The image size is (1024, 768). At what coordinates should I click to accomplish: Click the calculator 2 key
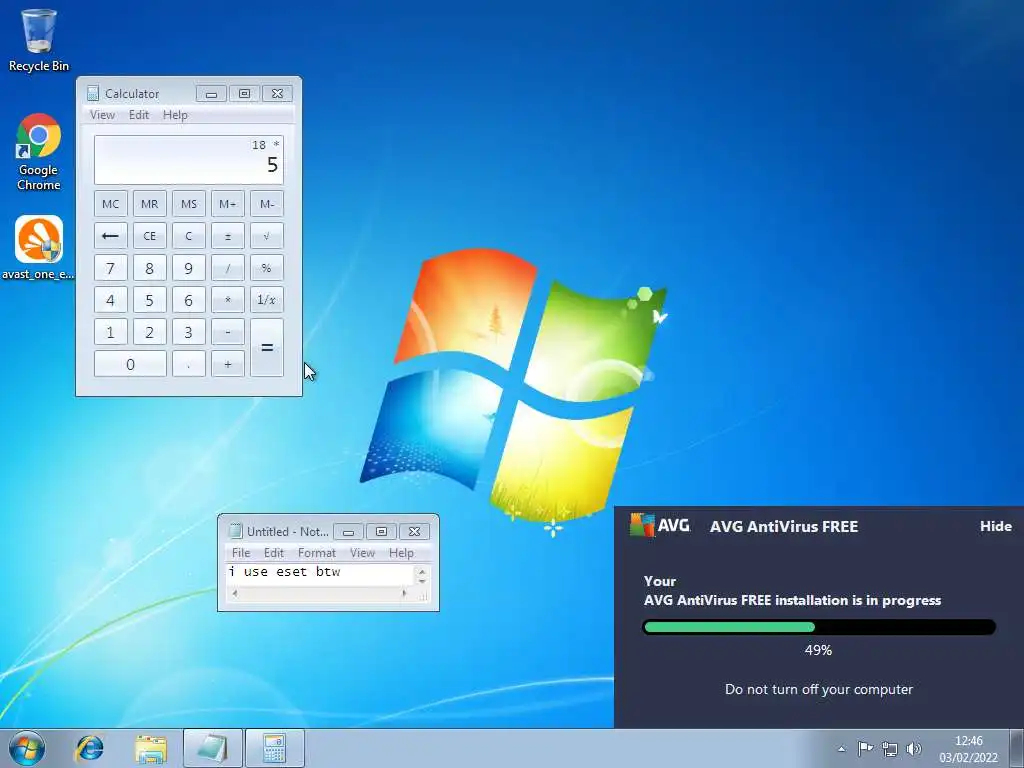click(150, 332)
